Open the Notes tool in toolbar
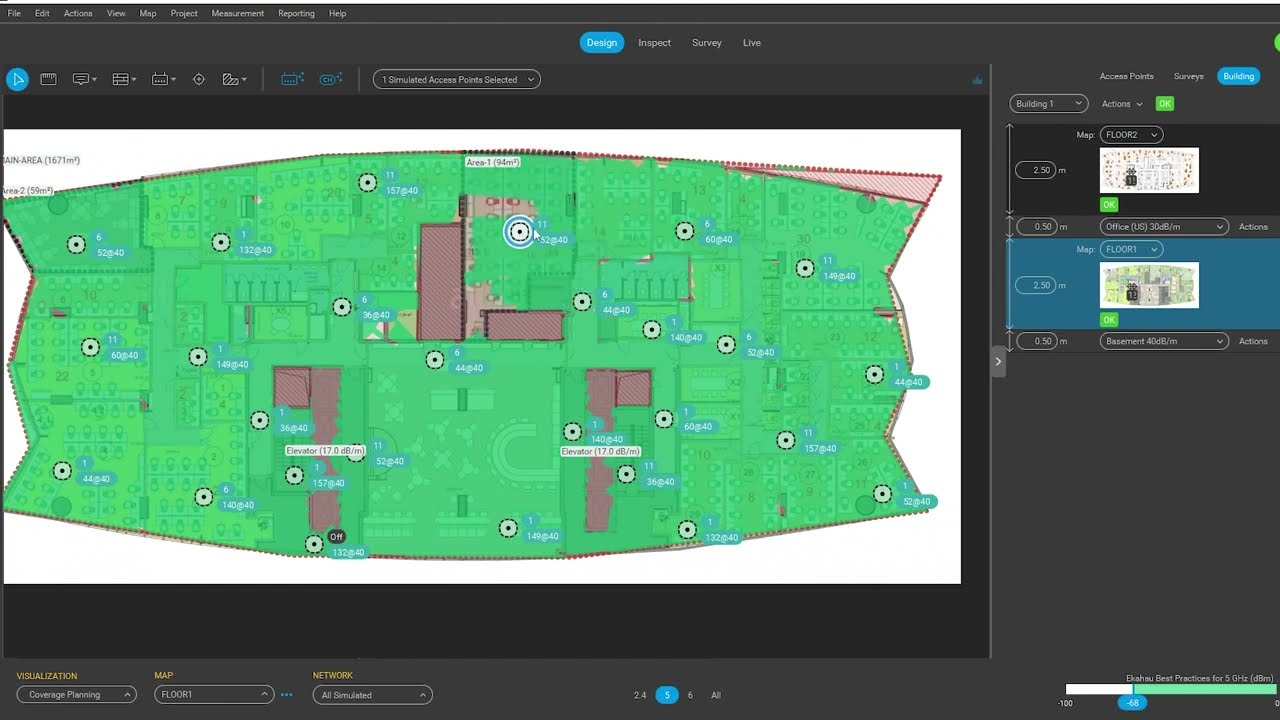Image resolution: width=1280 pixels, height=720 pixels. (85, 79)
